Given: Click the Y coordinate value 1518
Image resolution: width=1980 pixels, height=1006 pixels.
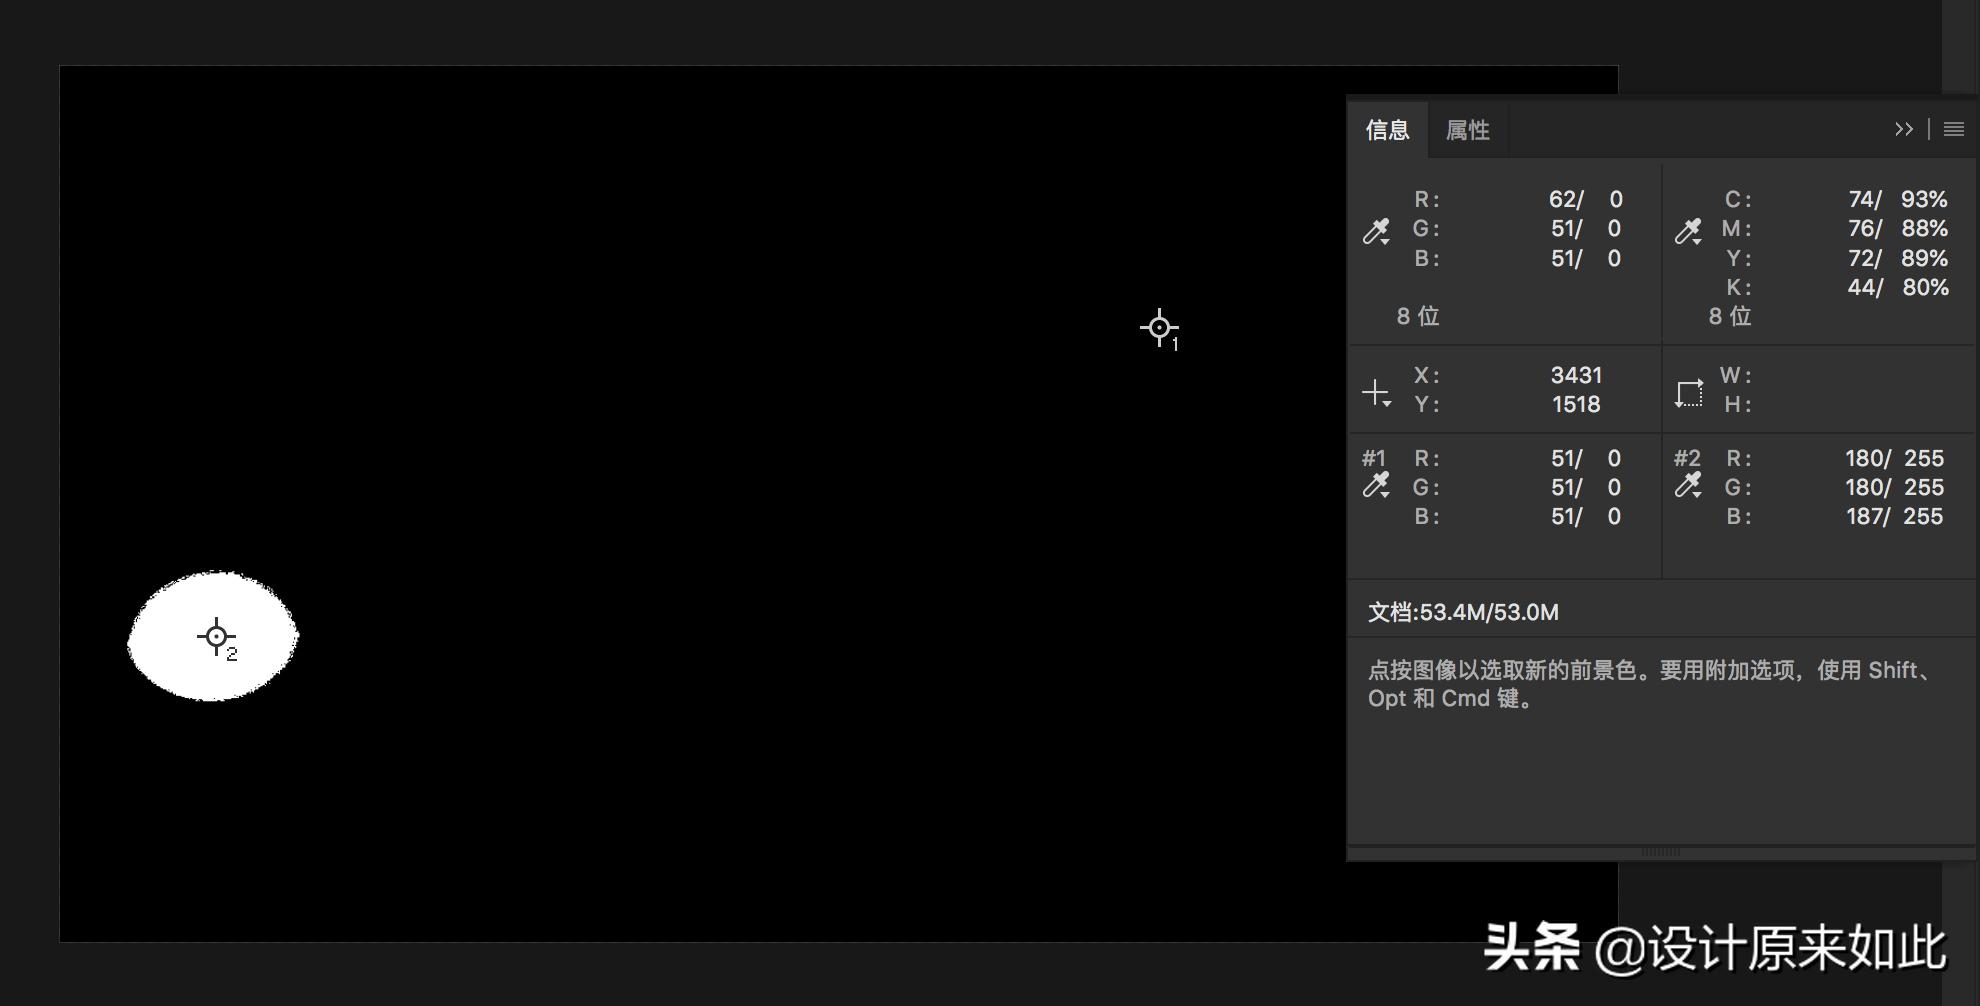Looking at the screenshot, I should coord(1576,404).
